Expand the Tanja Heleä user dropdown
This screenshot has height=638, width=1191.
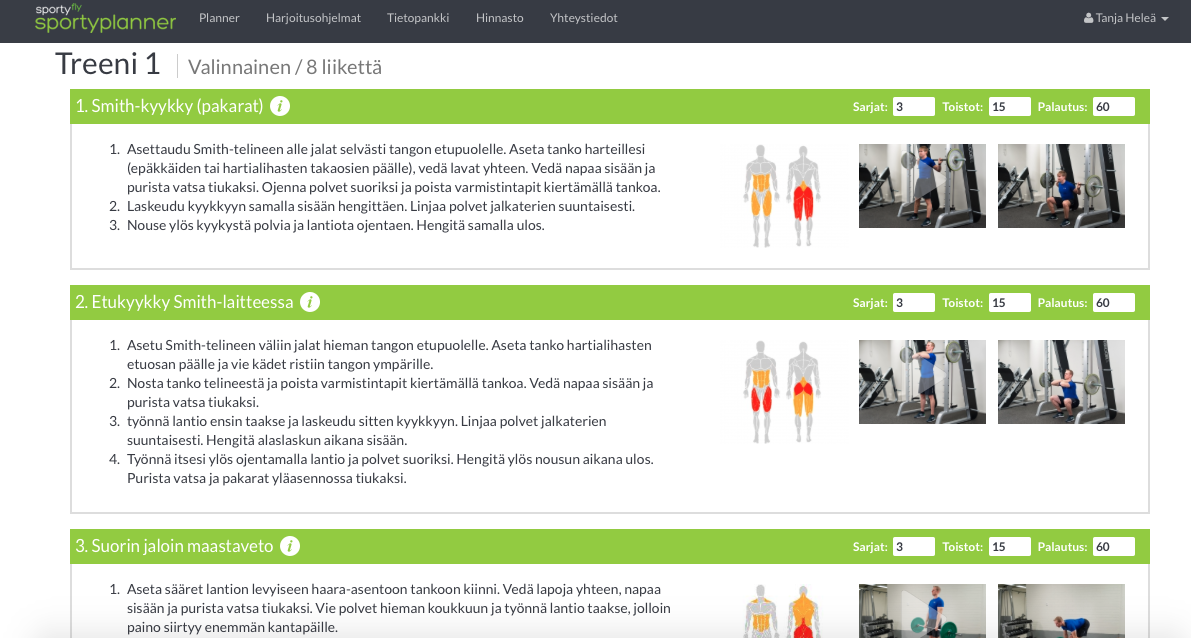click(1126, 17)
